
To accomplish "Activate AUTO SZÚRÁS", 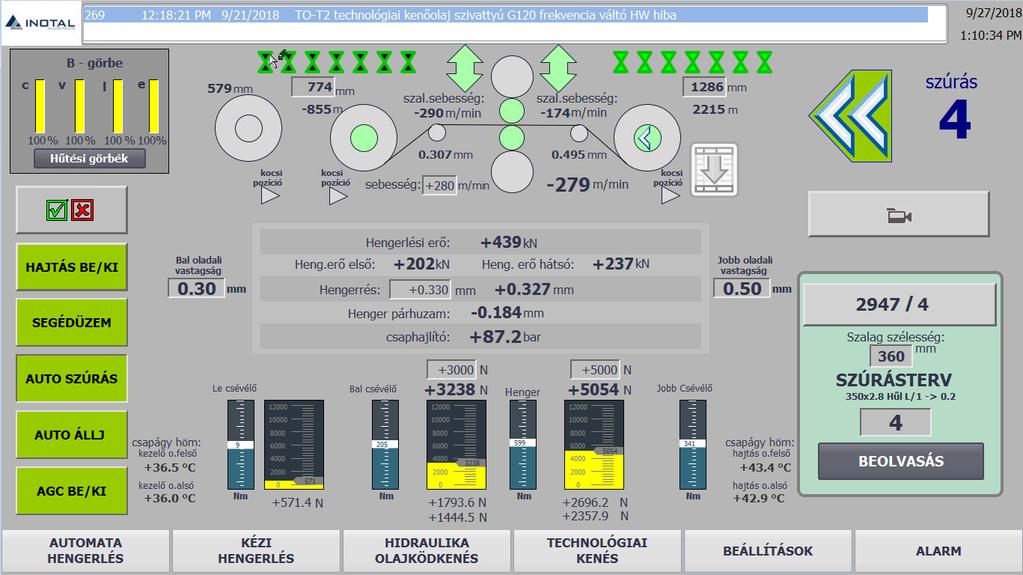I will point(72,379).
